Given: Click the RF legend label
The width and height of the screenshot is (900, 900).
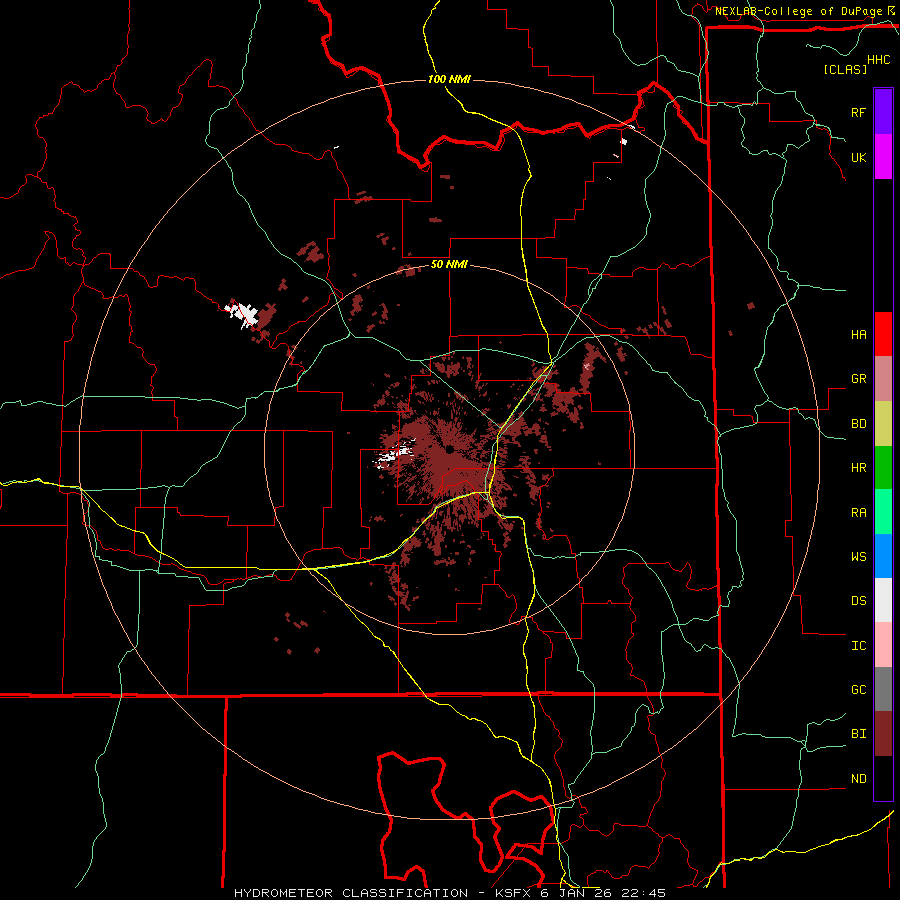Looking at the screenshot, I should click(858, 112).
